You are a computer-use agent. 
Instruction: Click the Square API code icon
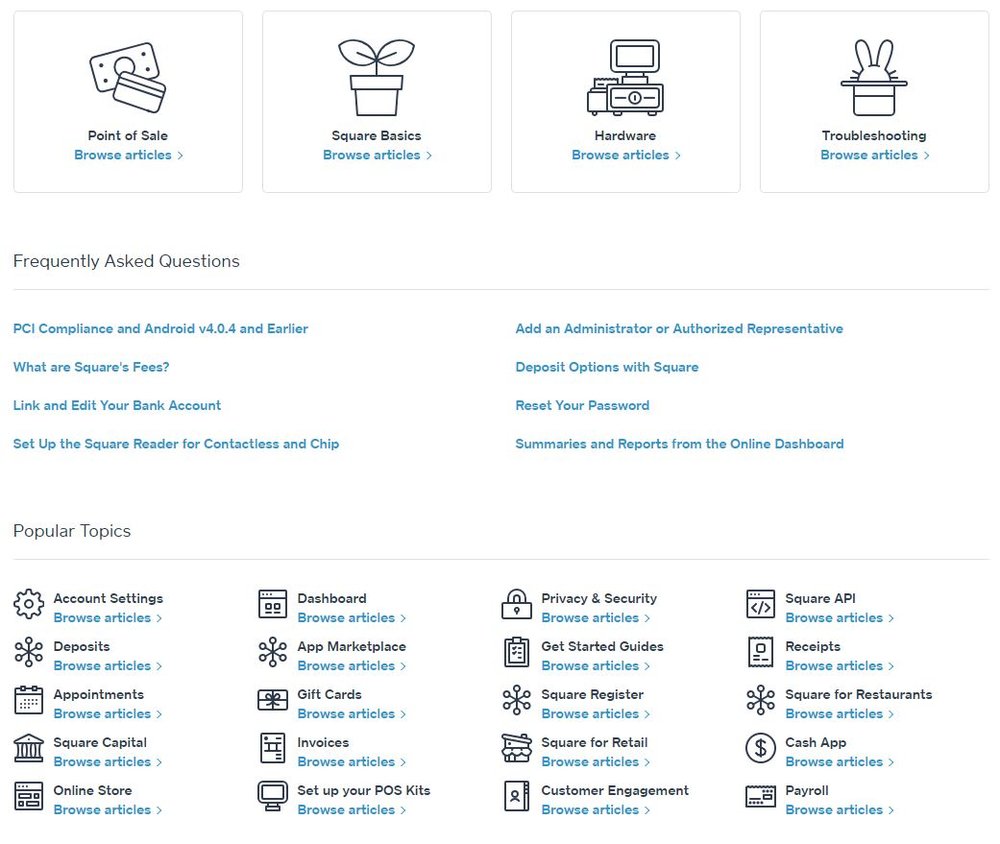point(761,604)
